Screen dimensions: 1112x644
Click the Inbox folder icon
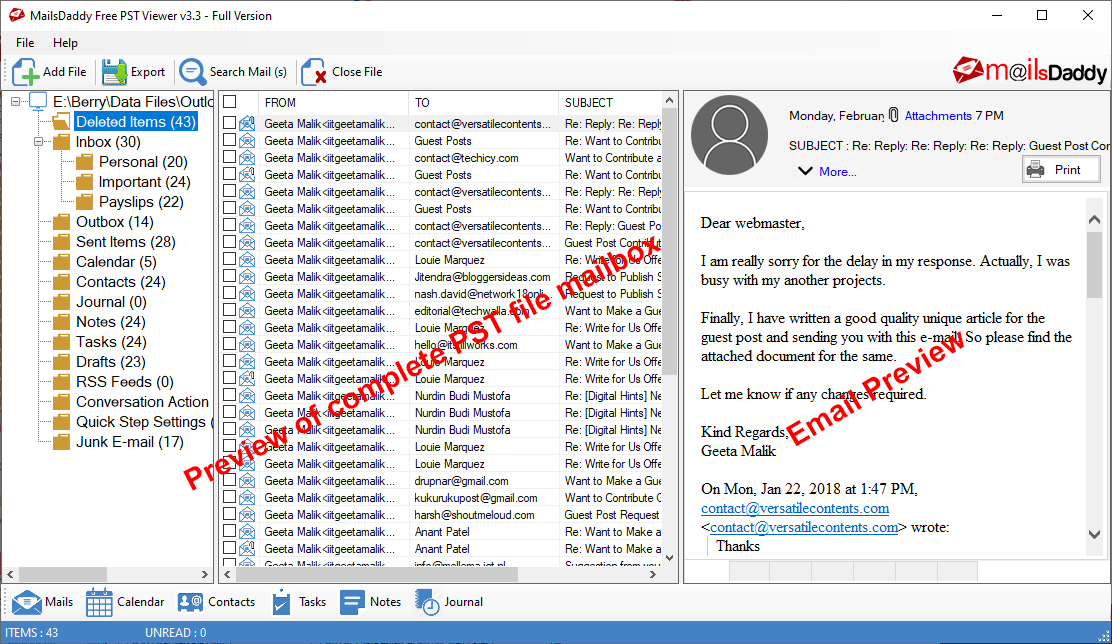coord(62,143)
